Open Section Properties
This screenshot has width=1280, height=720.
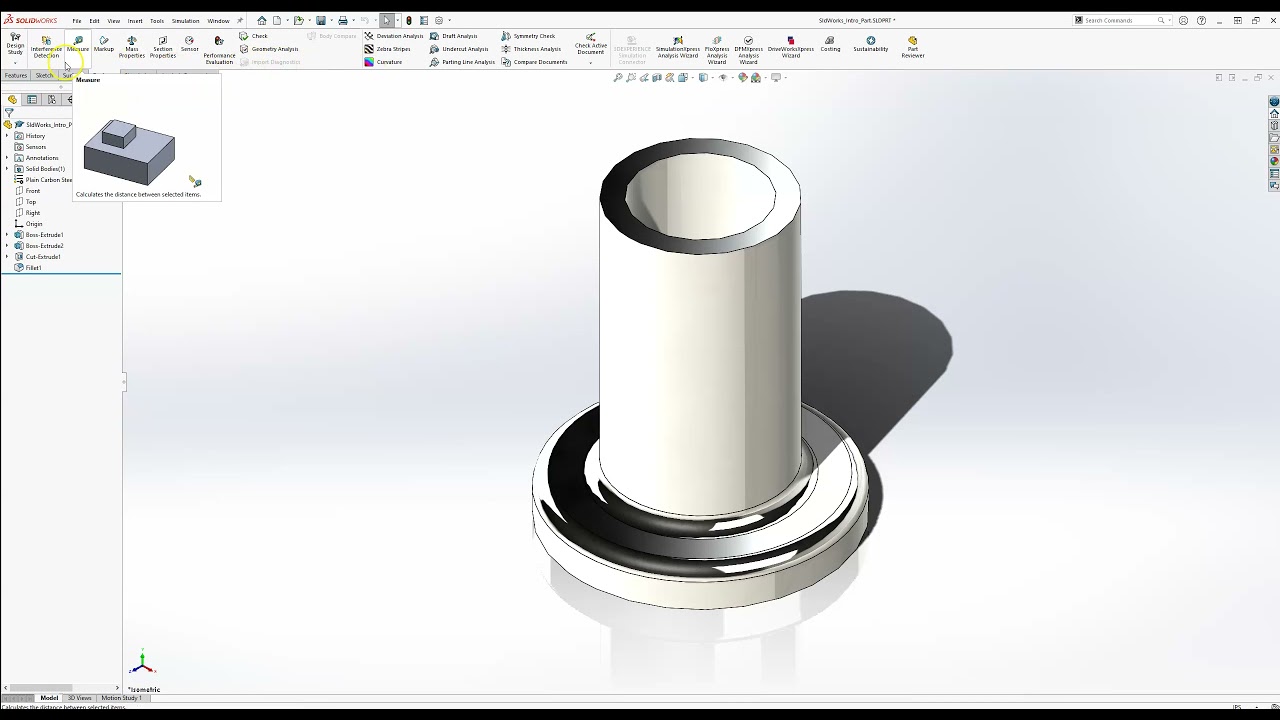[x=163, y=47]
